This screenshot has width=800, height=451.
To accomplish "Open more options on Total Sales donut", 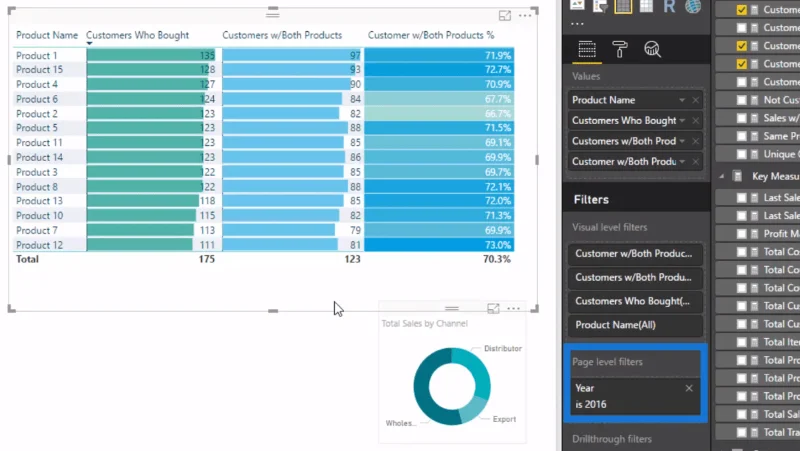I will (514, 308).
